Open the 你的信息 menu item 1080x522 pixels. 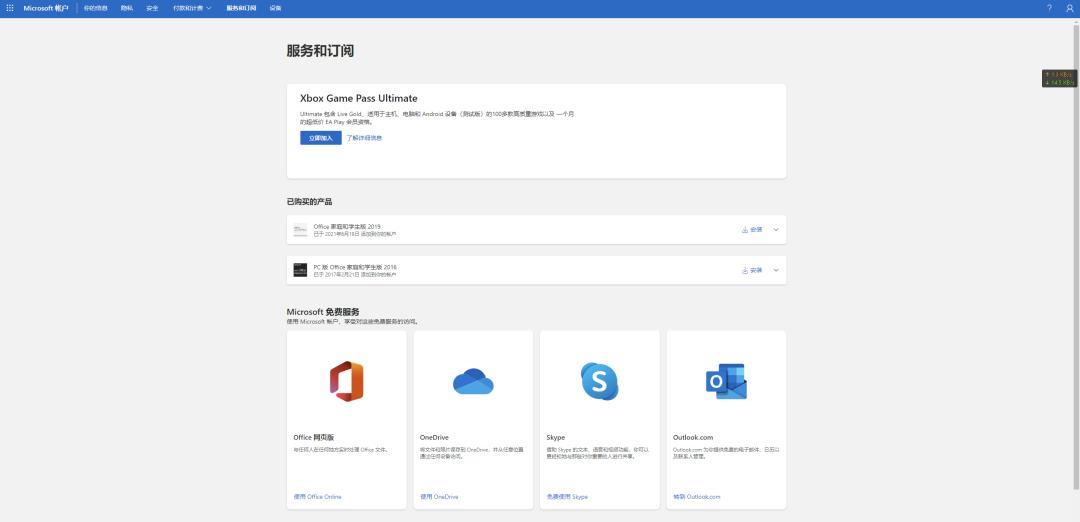pyautogui.click(x=96, y=8)
